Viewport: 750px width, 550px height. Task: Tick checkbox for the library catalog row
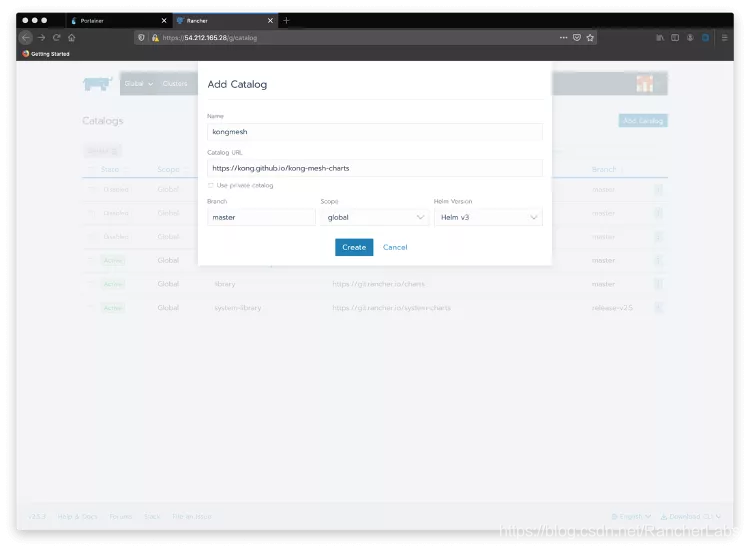91,284
